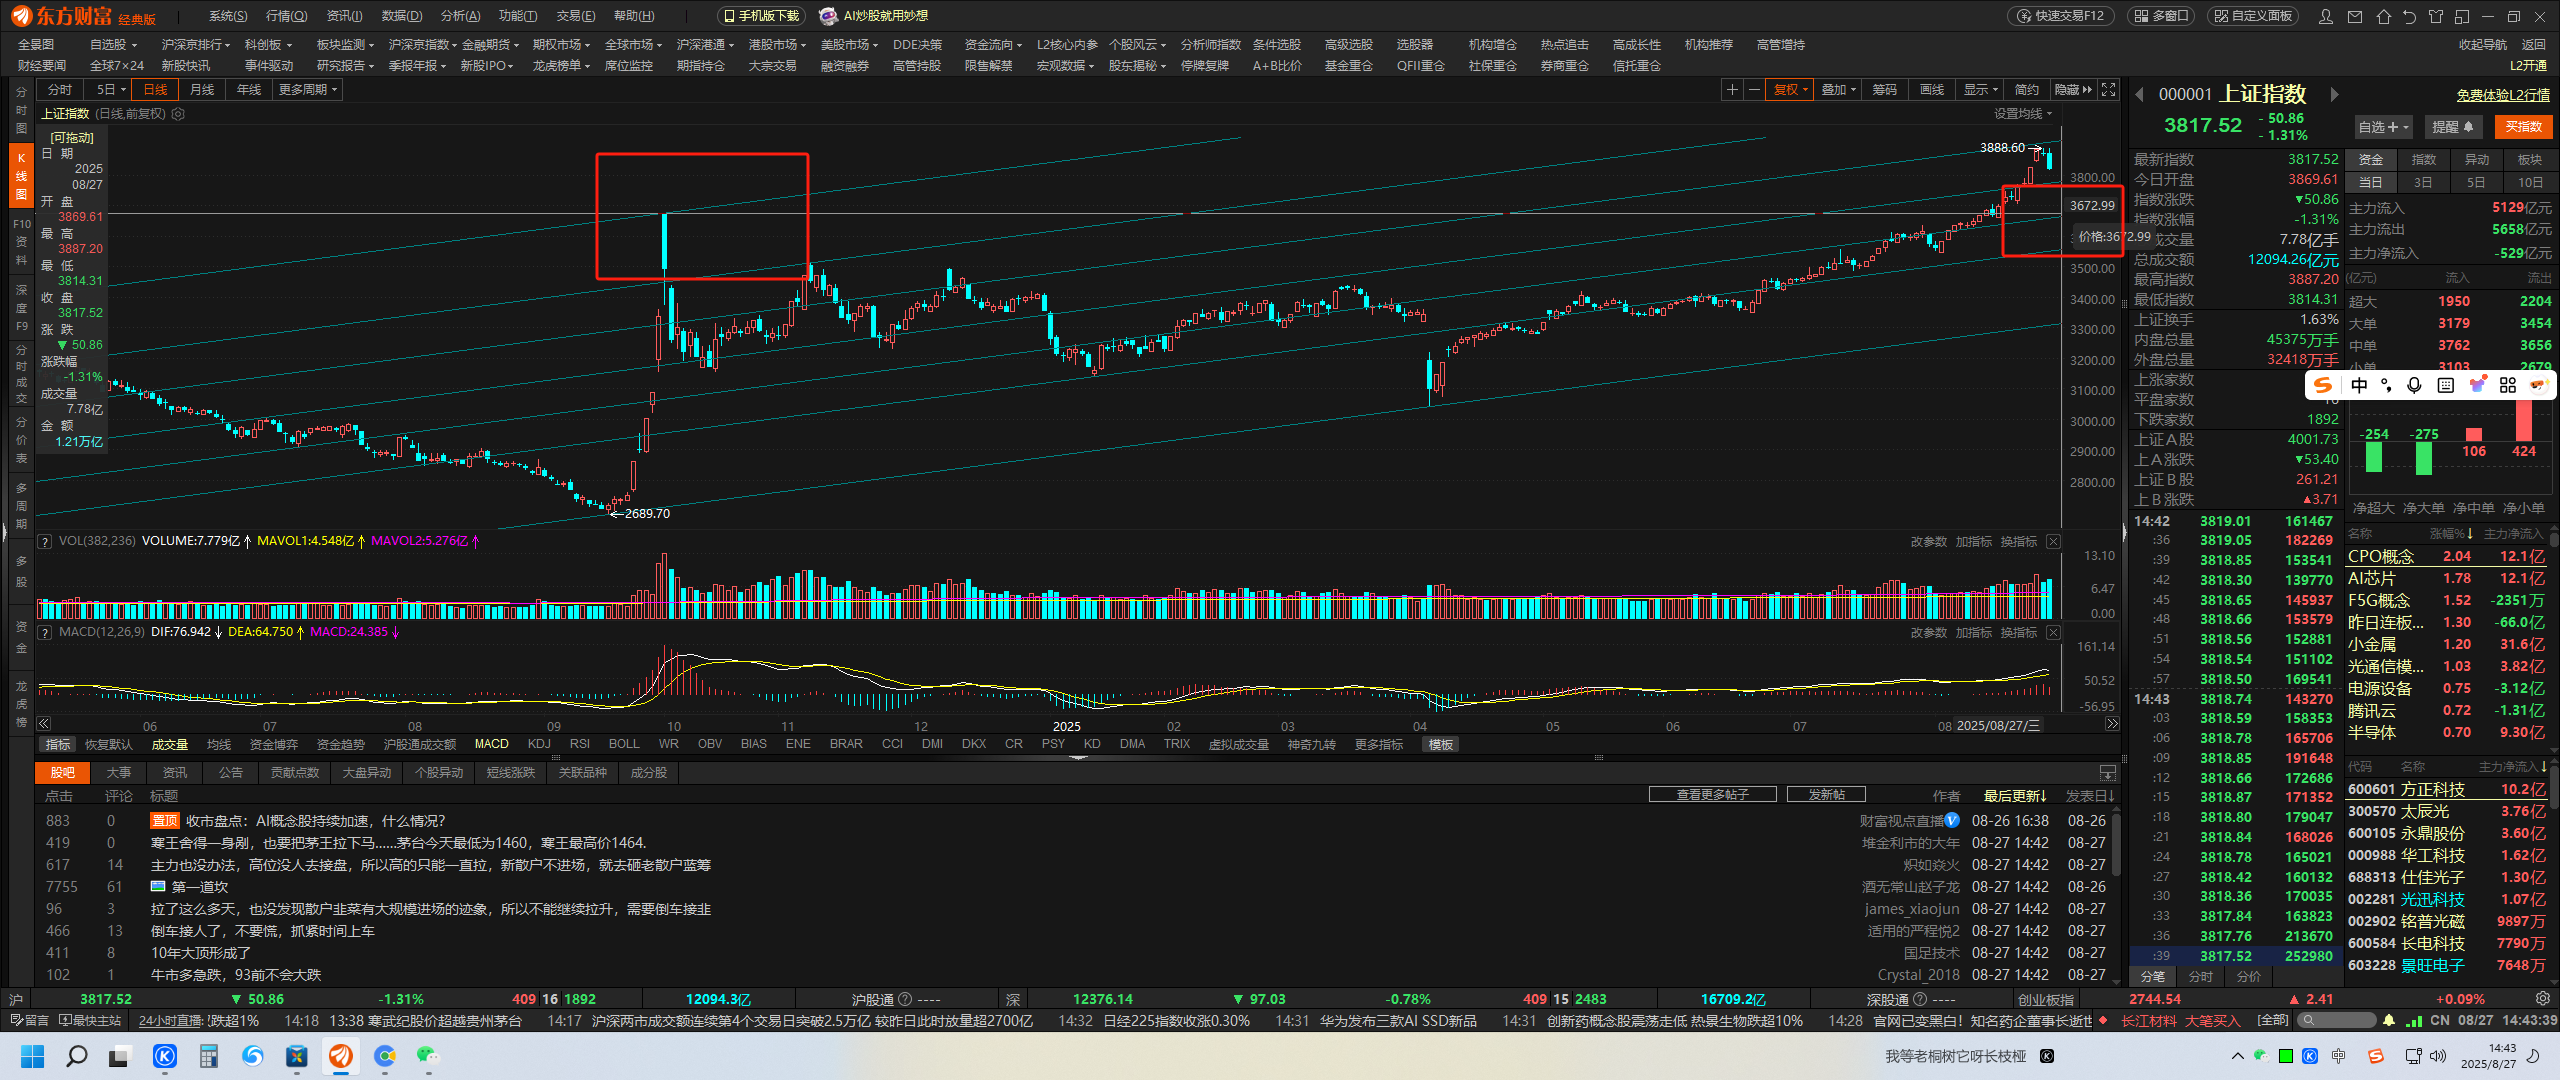Click the status bar search input field

2336,1020
